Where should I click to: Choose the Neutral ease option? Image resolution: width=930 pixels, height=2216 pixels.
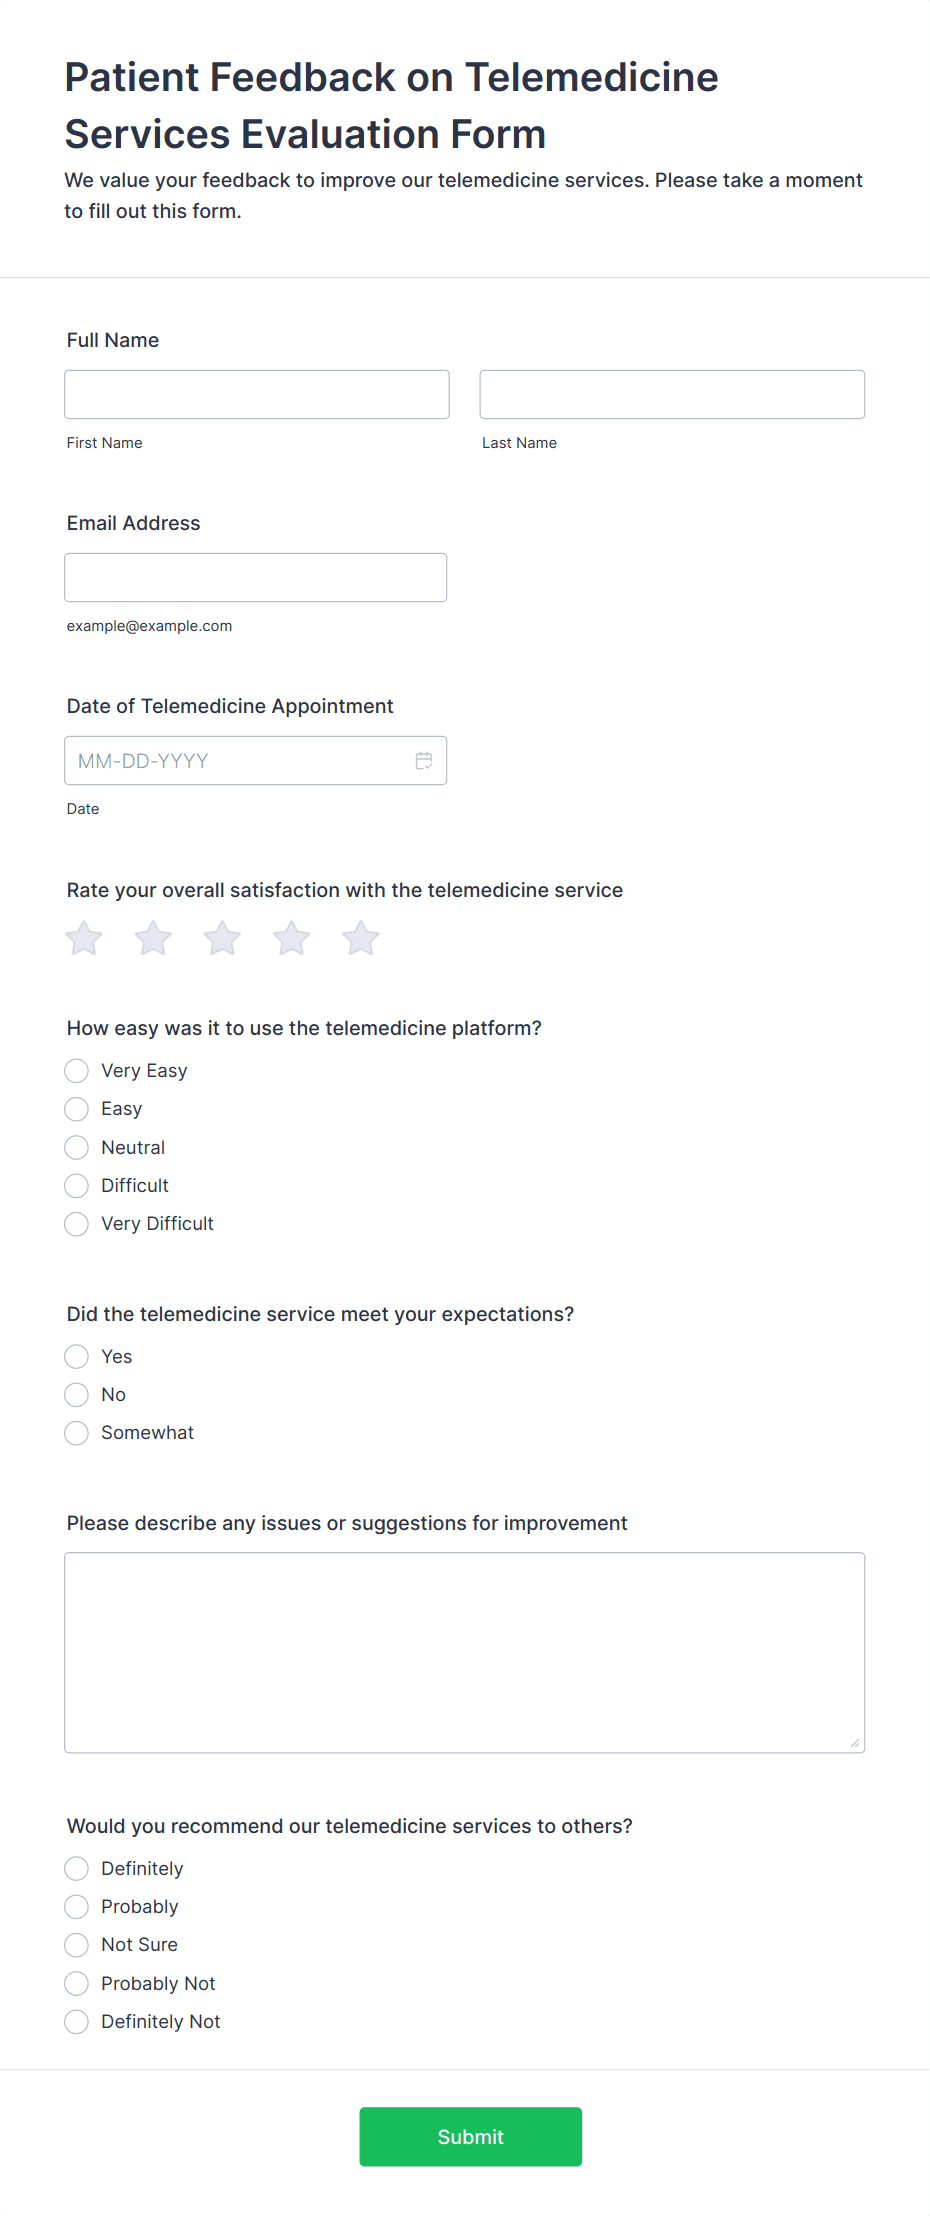[76, 1147]
